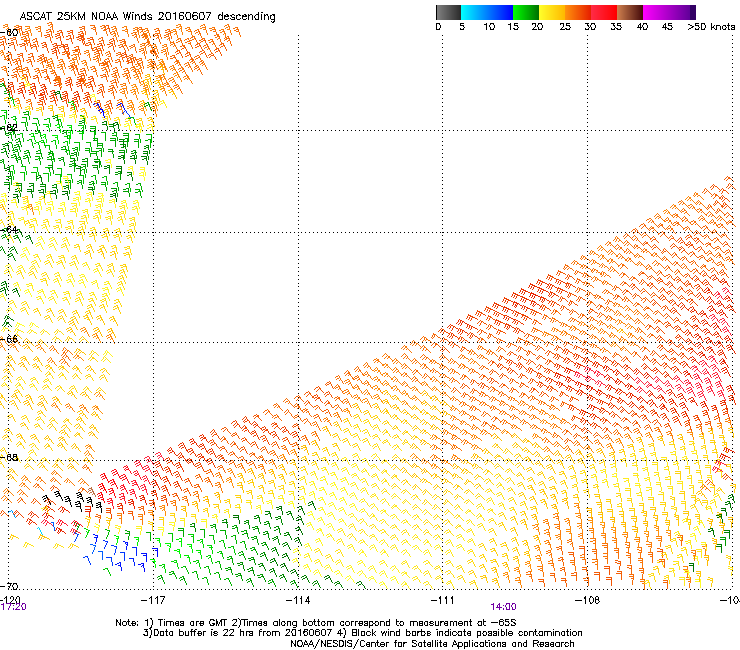Click the -68 latitude axis label
740x650 pixels.
tap(9, 457)
